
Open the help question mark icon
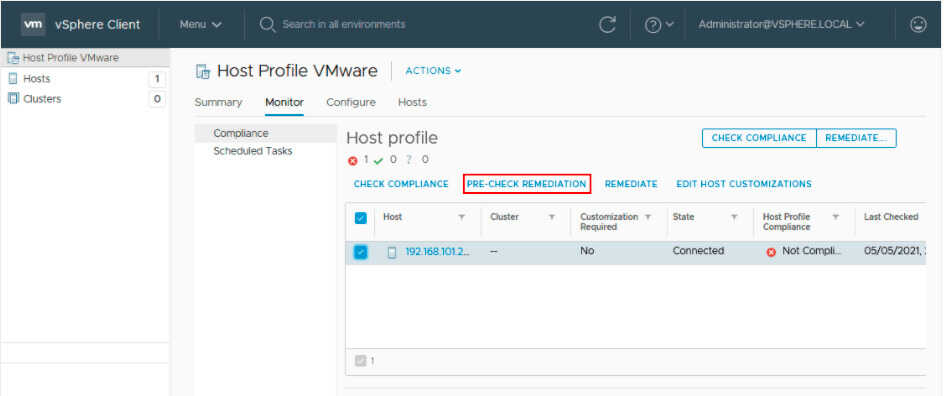pyautogui.click(x=653, y=25)
